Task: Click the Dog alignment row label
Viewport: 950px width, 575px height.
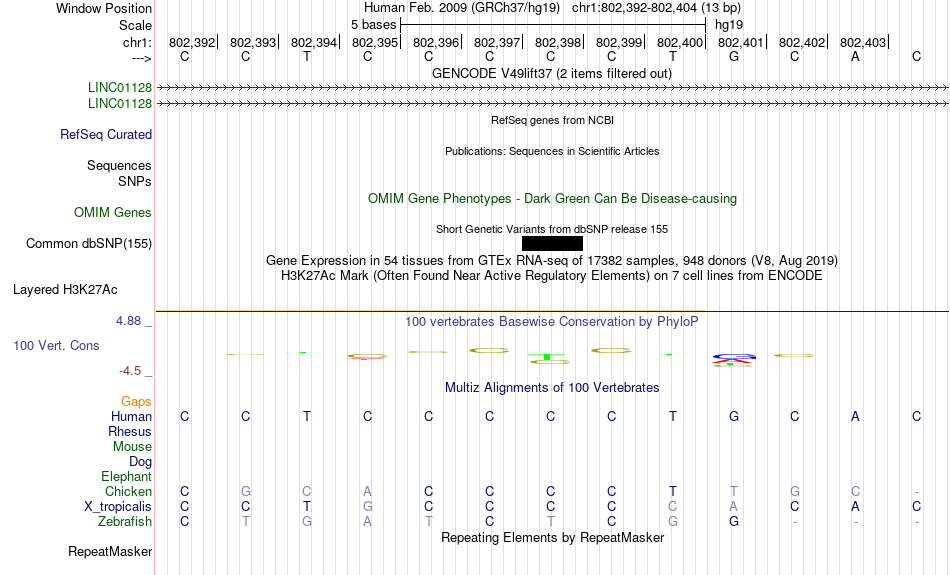Action: coord(140,462)
